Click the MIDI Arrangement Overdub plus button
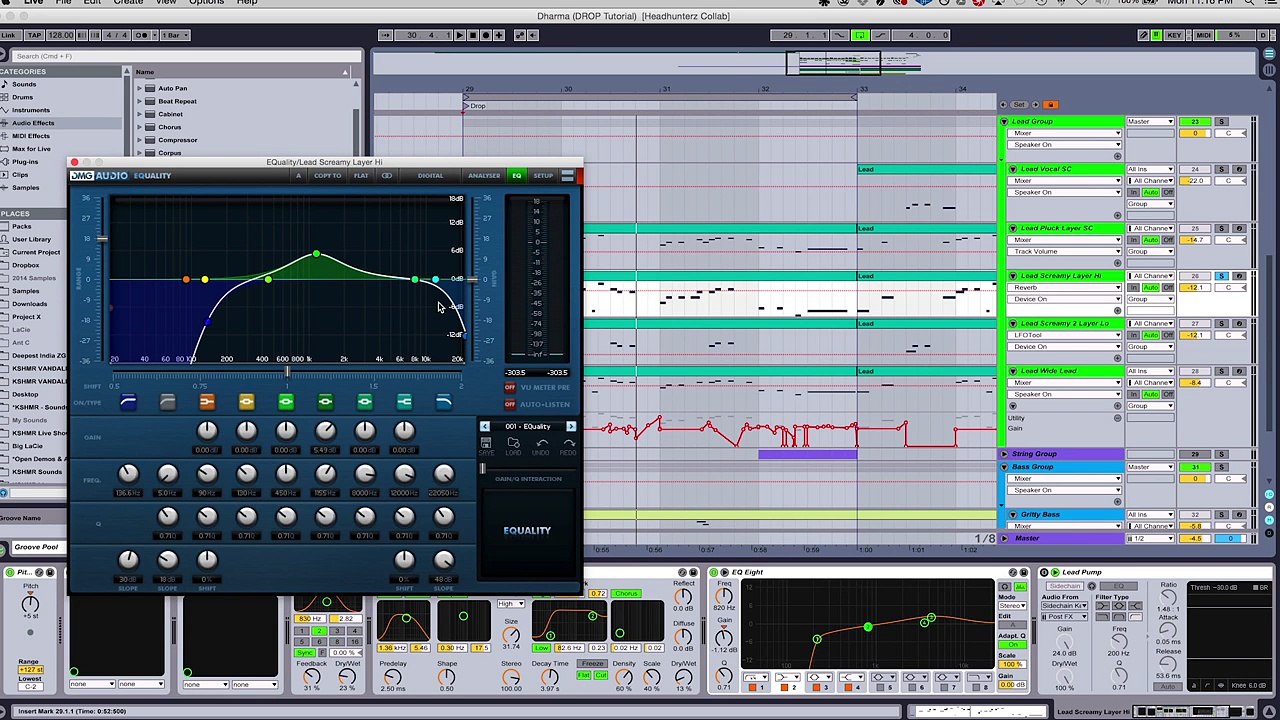The image size is (1280, 720). pos(500,35)
